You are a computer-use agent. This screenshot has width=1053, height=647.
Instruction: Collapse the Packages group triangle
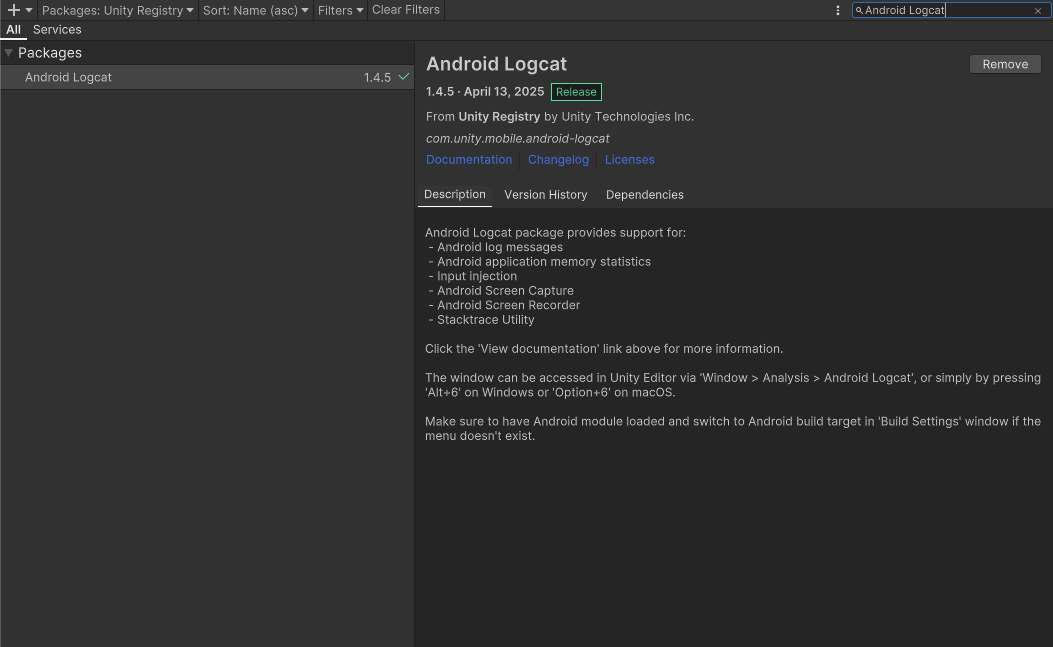coord(9,52)
